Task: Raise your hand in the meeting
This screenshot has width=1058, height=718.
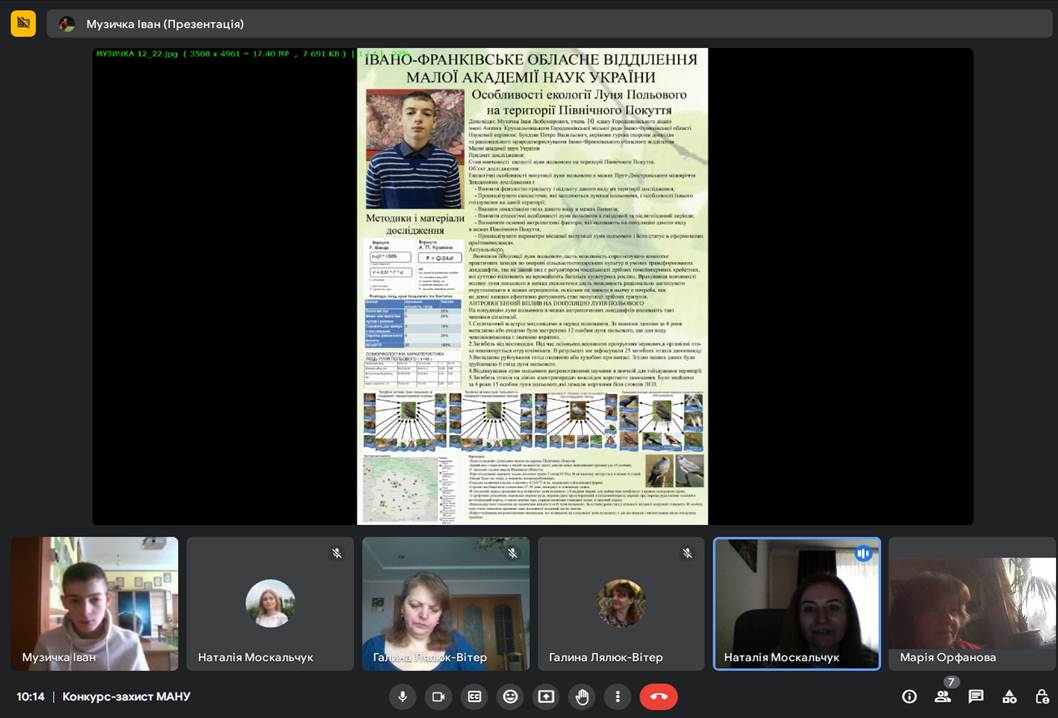Action: 582,697
